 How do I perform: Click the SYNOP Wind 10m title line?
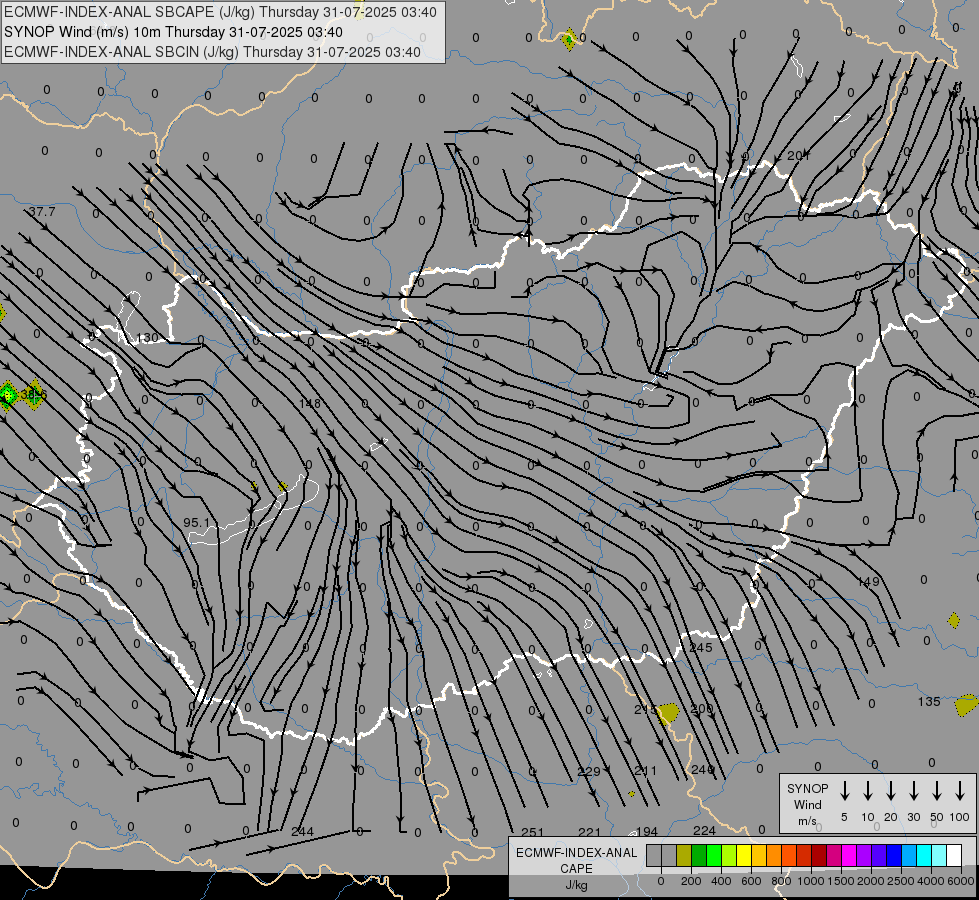point(173,32)
